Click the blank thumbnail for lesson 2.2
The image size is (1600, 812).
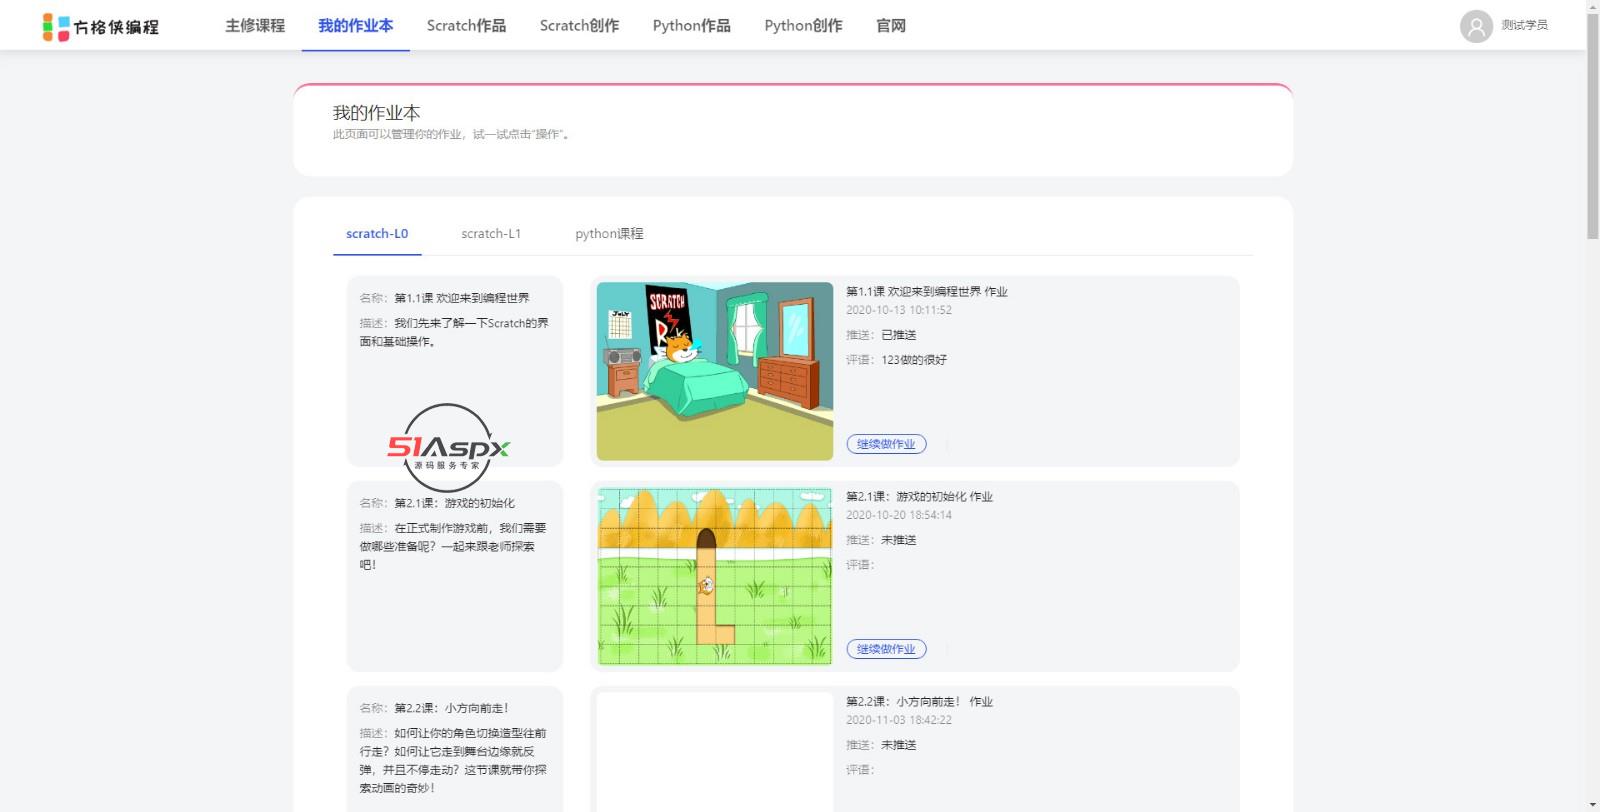(714, 750)
